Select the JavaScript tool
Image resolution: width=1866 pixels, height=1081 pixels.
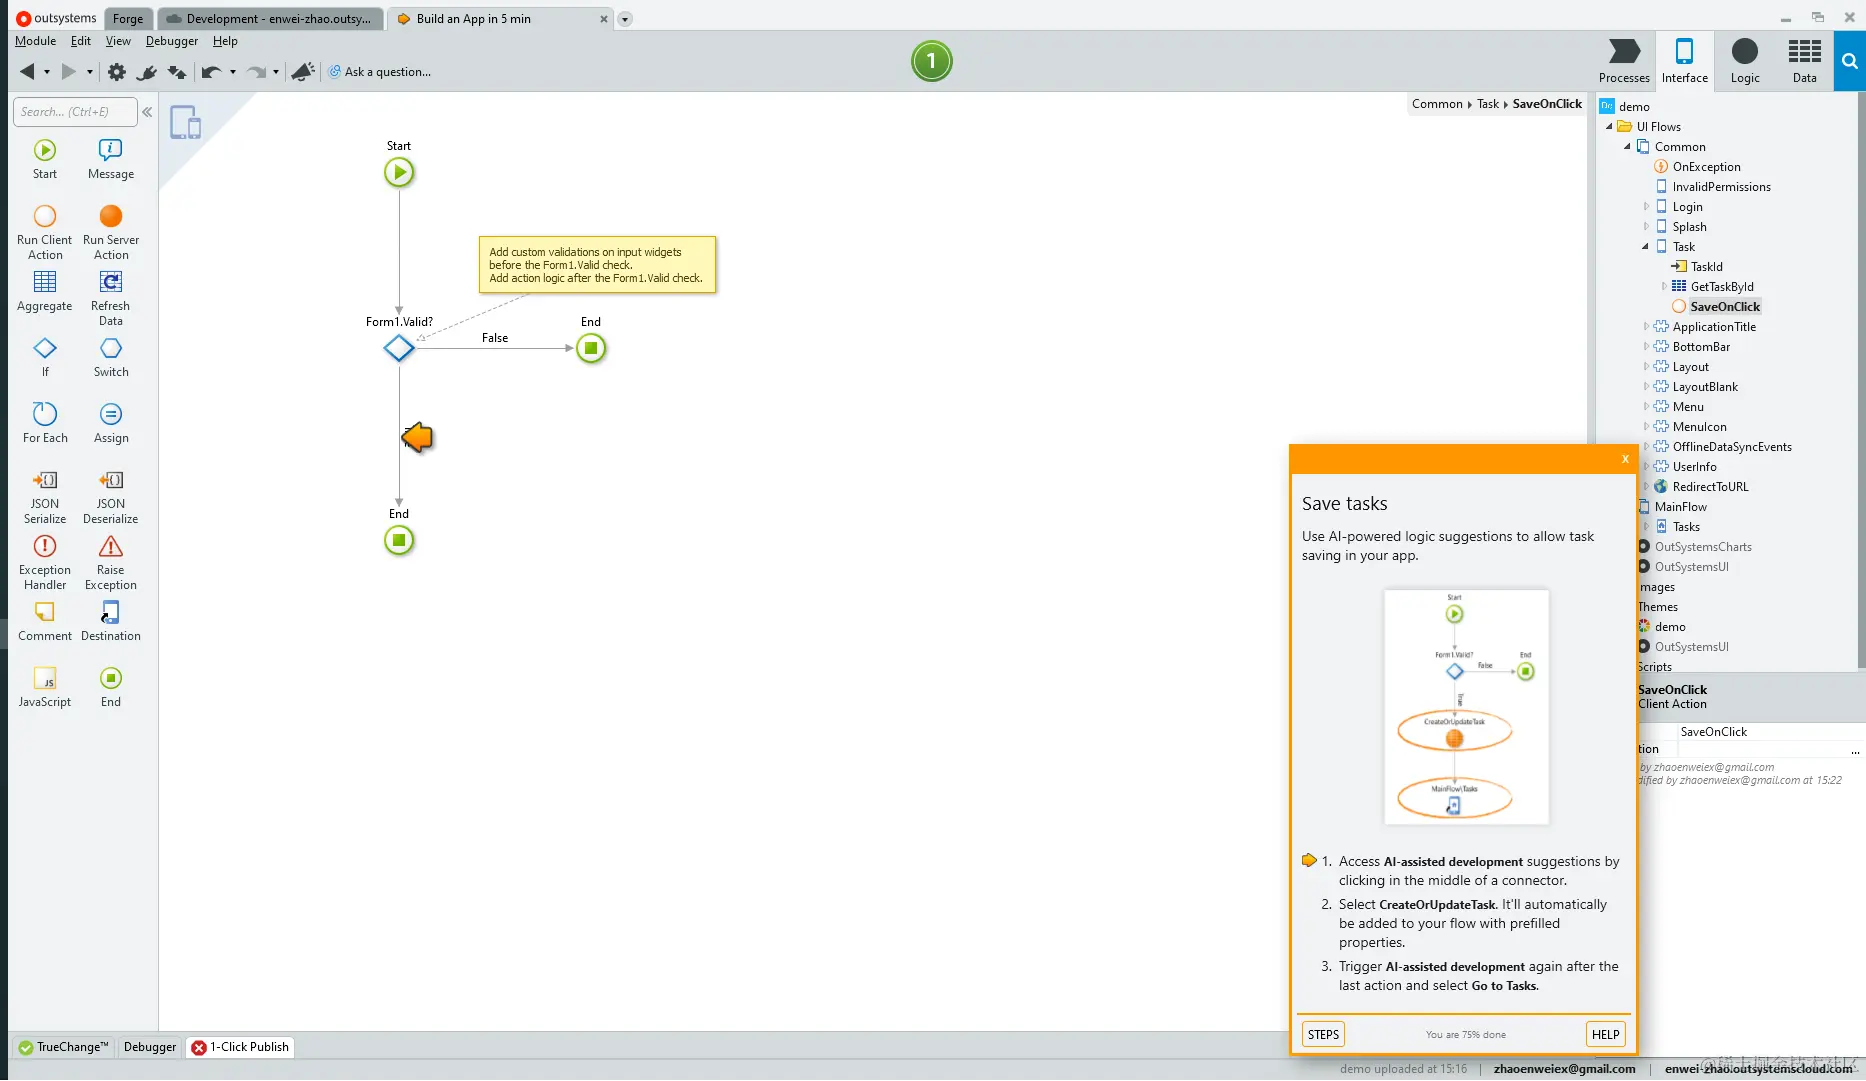click(45, 687)
